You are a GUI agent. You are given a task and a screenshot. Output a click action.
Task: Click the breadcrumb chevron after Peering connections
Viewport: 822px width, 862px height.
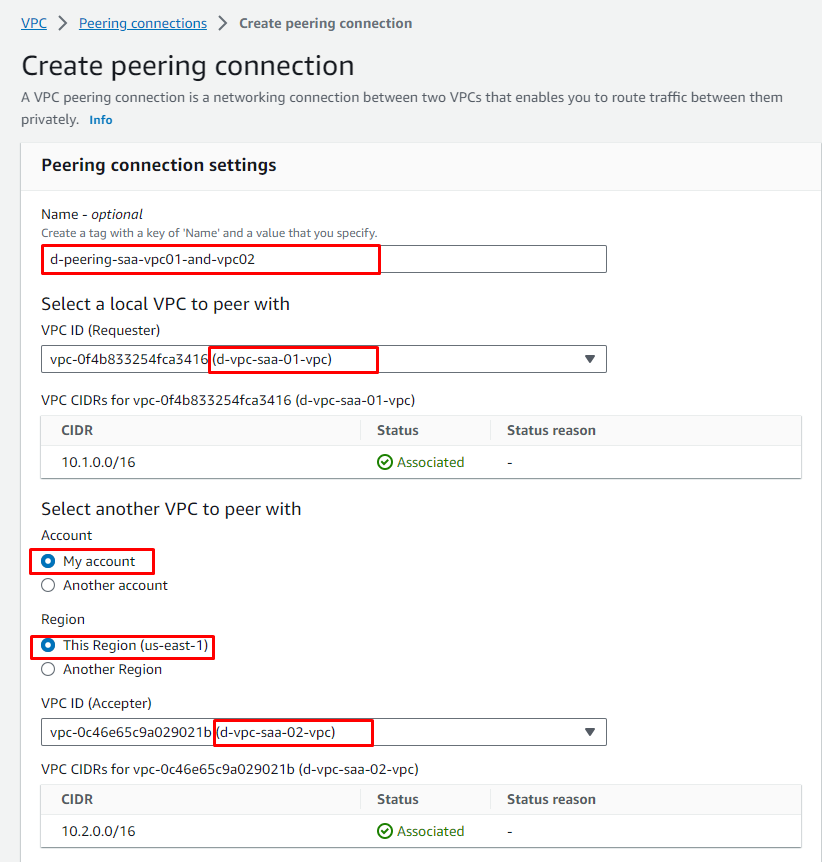(x=223, y=23)
